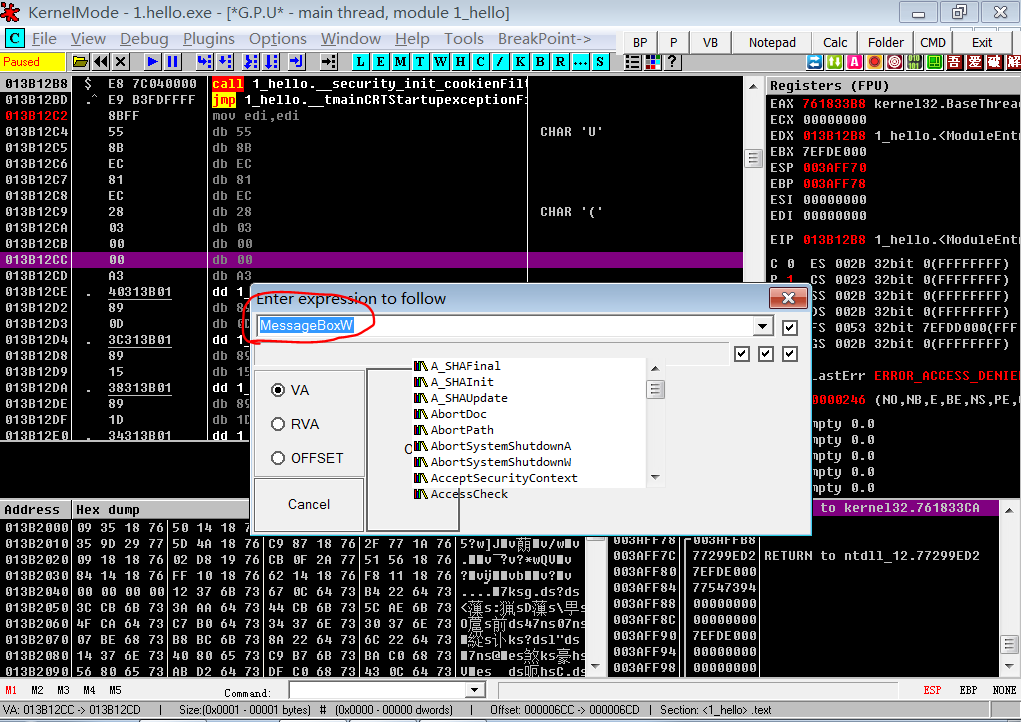This screenshot has width=1021, height=722.
Task: Open Executable modules with E icon
Action: pyautogui.click(x=381, y=62)
